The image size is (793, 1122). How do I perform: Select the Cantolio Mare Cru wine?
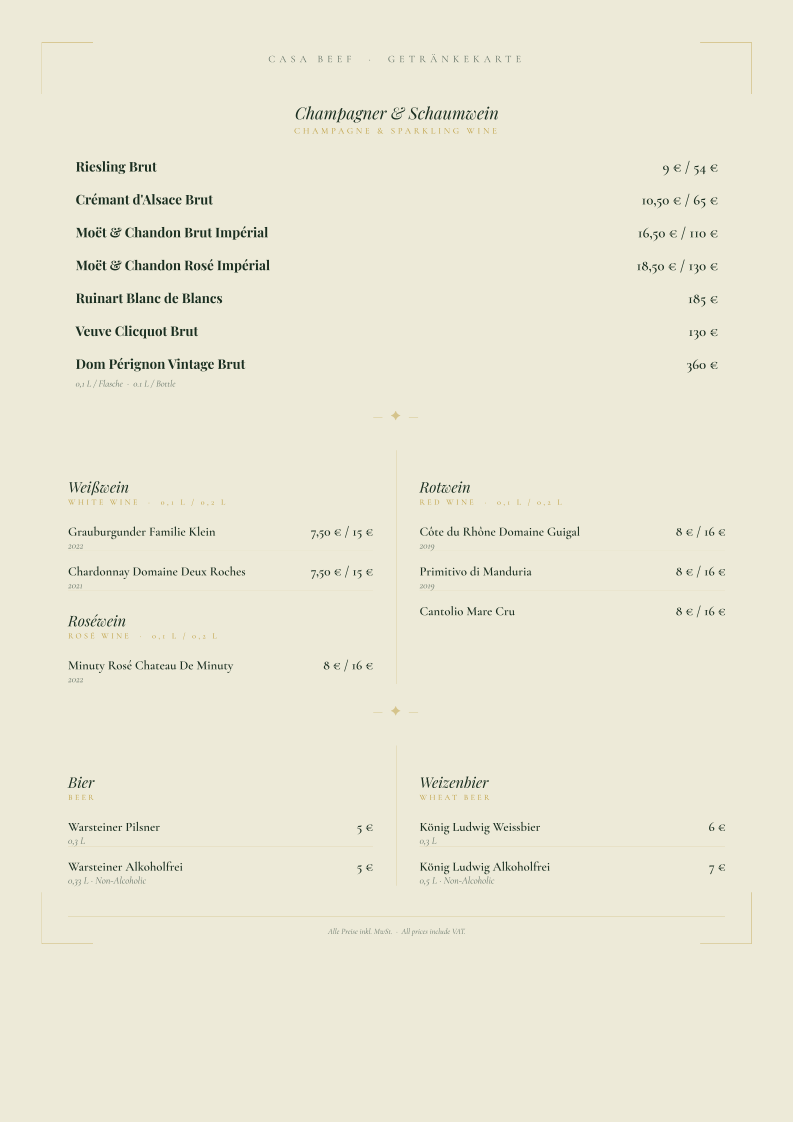[x=572, y=612]
